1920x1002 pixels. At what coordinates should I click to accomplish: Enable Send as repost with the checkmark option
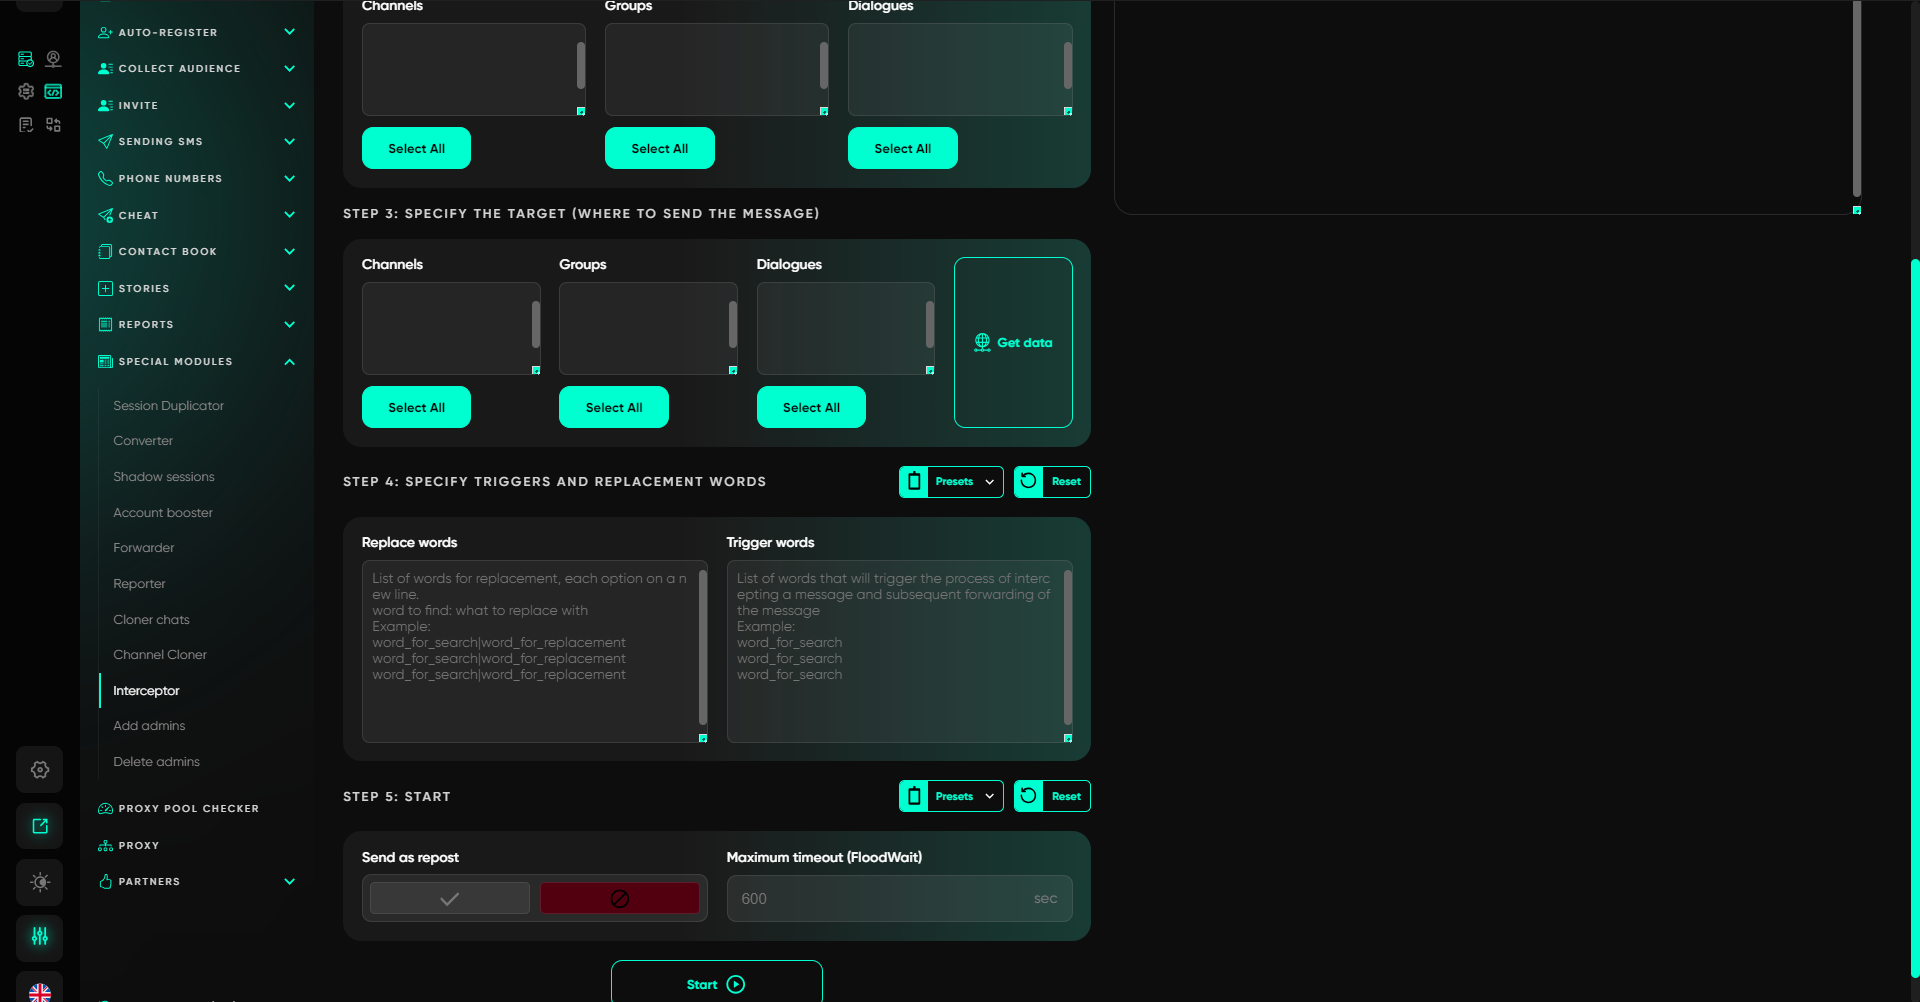[x=450, y=899]
